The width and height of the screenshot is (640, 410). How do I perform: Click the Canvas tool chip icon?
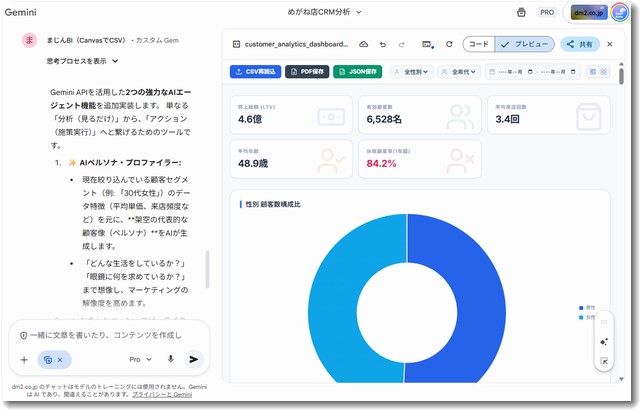pyautogui.click(x=48, y=360)
